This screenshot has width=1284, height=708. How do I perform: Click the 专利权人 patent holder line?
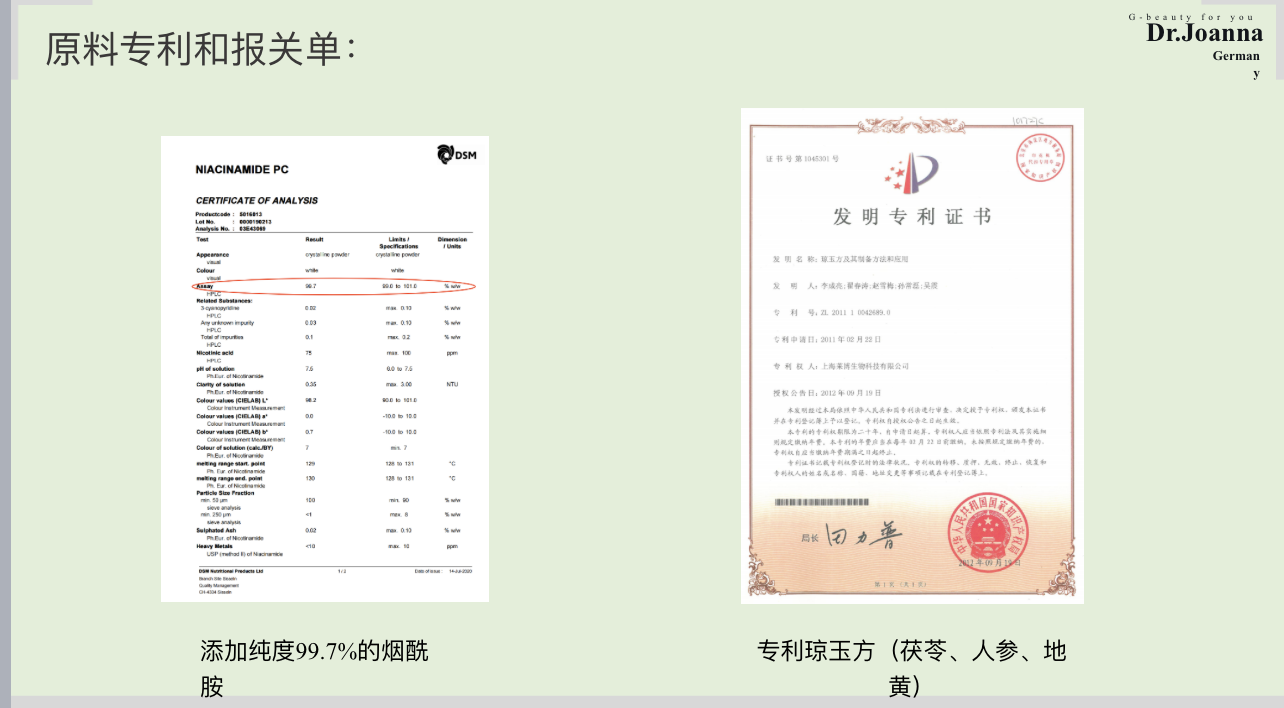pyautogui.click(x=840, y=366)
